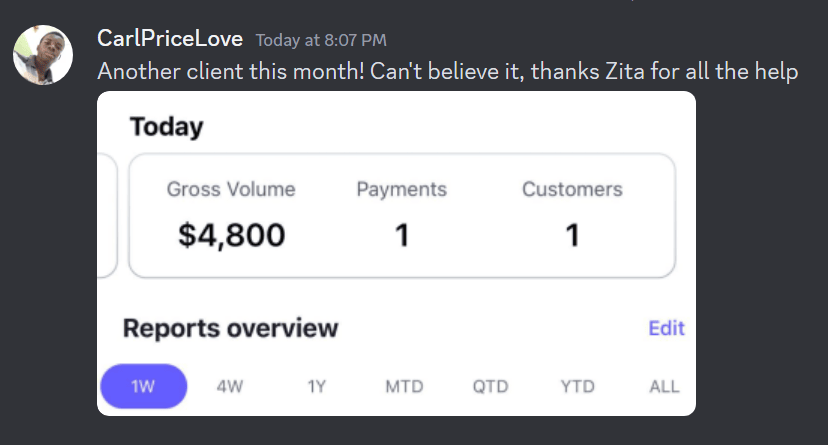Screen dimensions: 828x445
Task: Select the 1W time range pill
Action: pos(143,386)
